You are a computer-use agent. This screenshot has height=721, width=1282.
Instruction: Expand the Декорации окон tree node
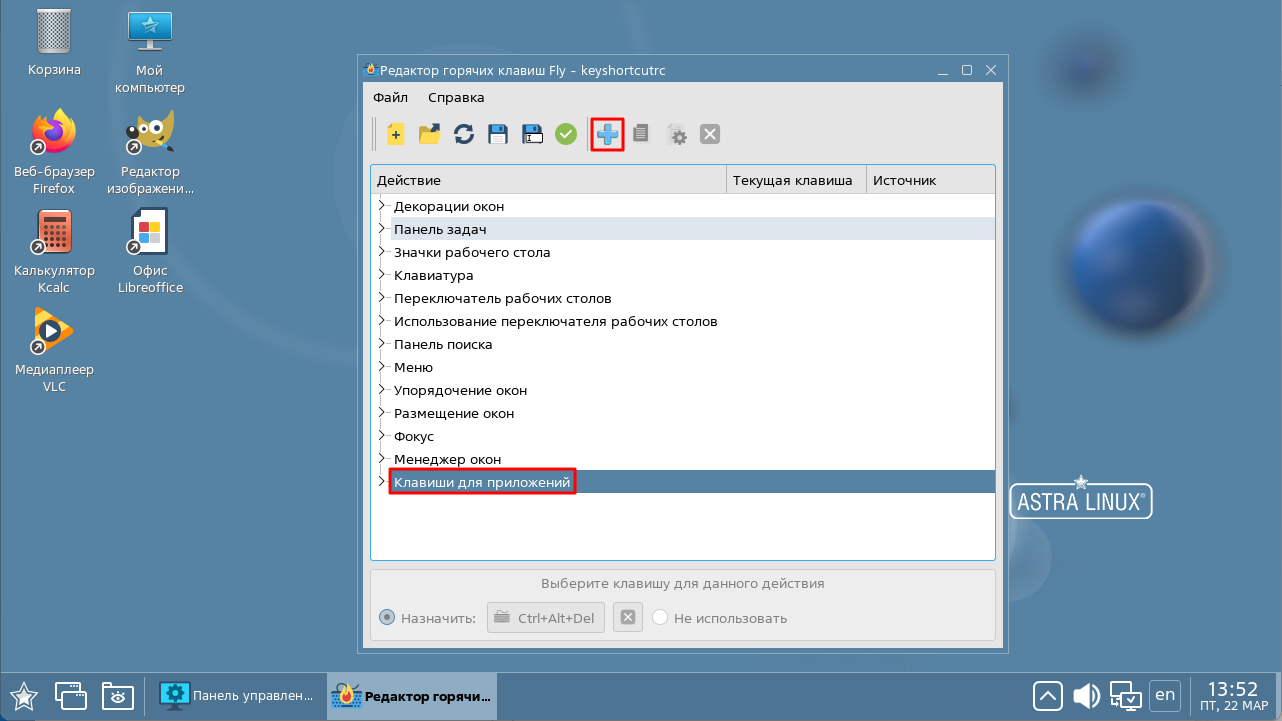coord(381,206)
